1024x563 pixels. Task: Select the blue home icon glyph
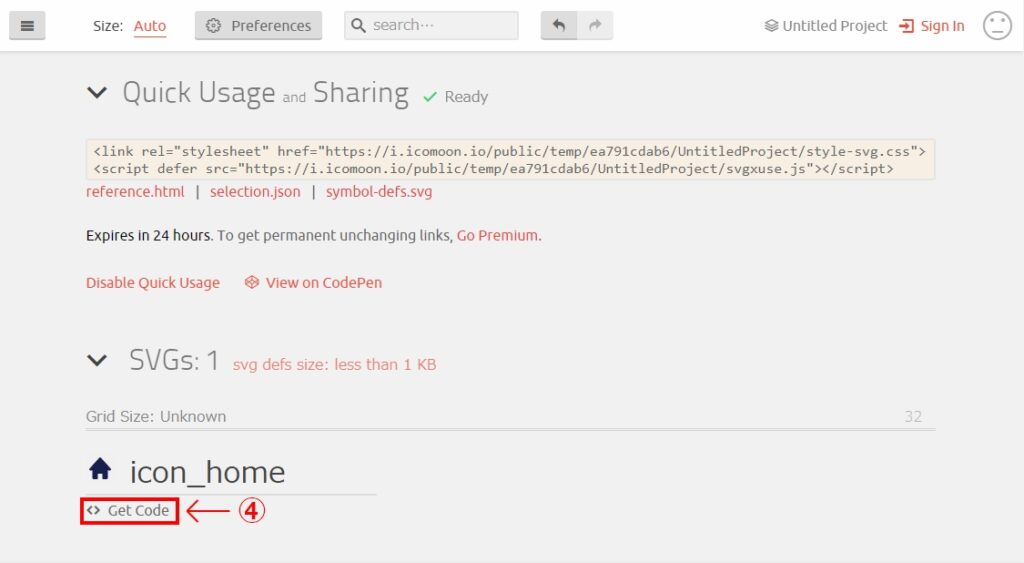pyautogui.click(x=100, y=469)
